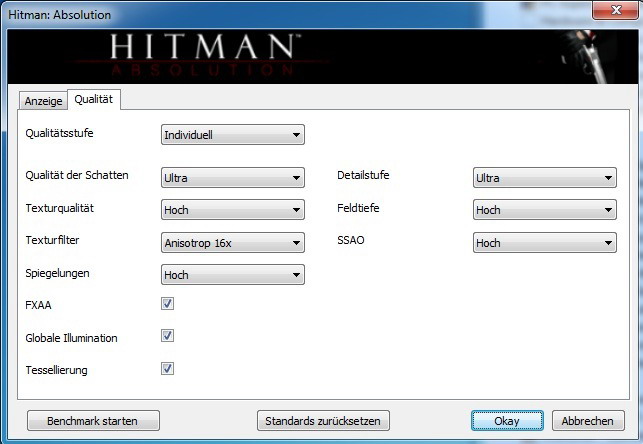The width and height of the screenshot is (643, 444).
Task: Click the Qualität der Schatten label
Action: click(x=77, y=175)
